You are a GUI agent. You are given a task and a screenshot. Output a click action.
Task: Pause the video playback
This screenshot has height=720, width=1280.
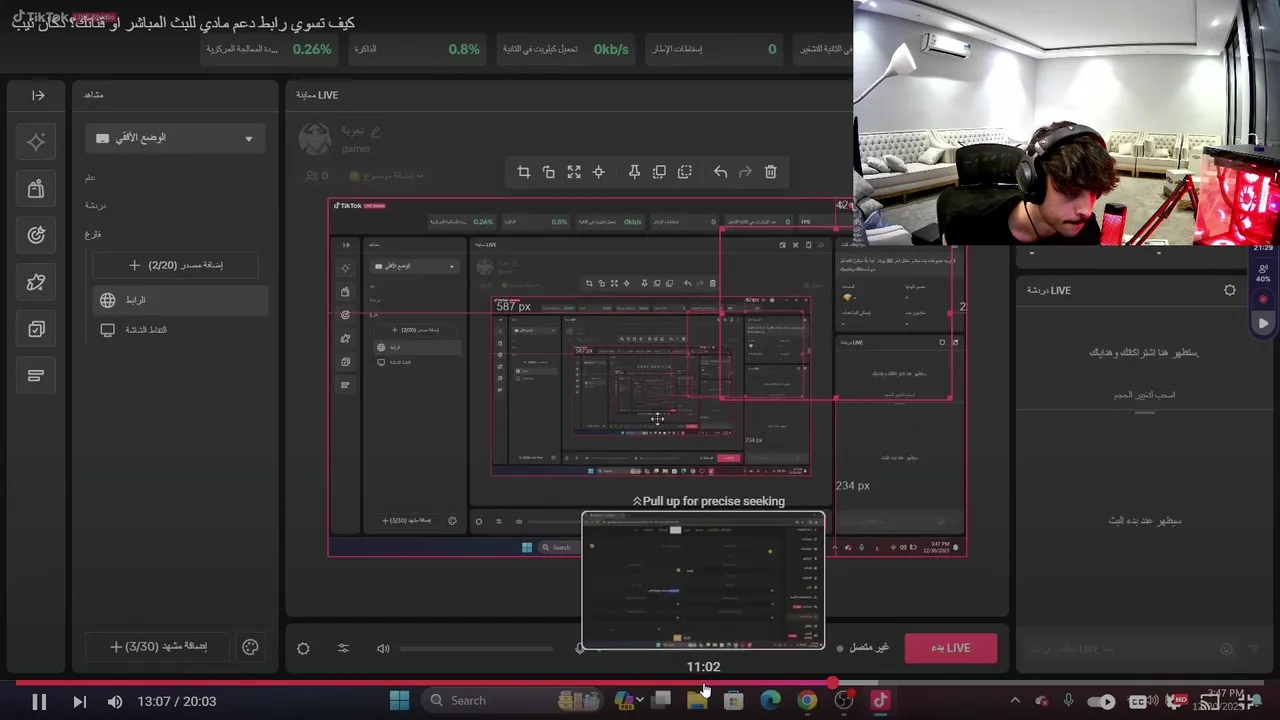tap(39, 702)
